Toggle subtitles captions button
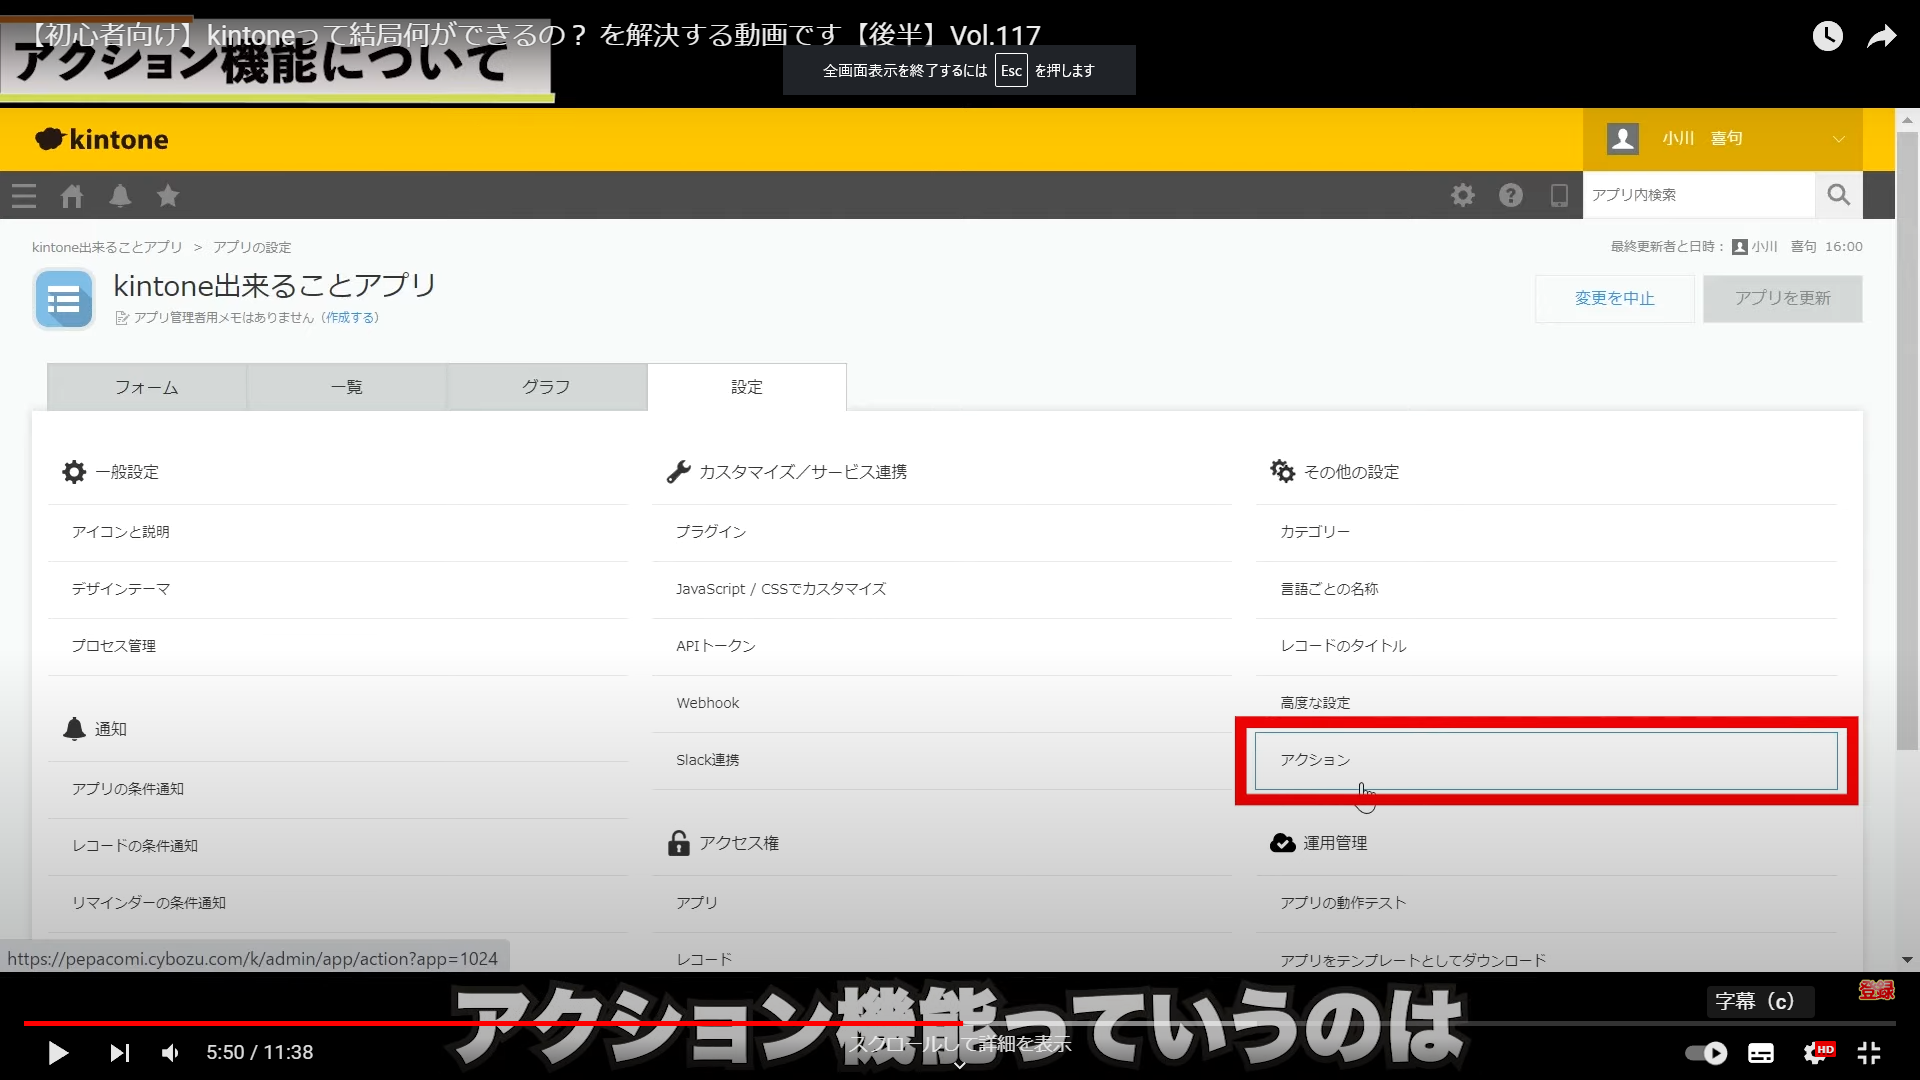The image size is (1920, 1080). pos(1761,1053)
